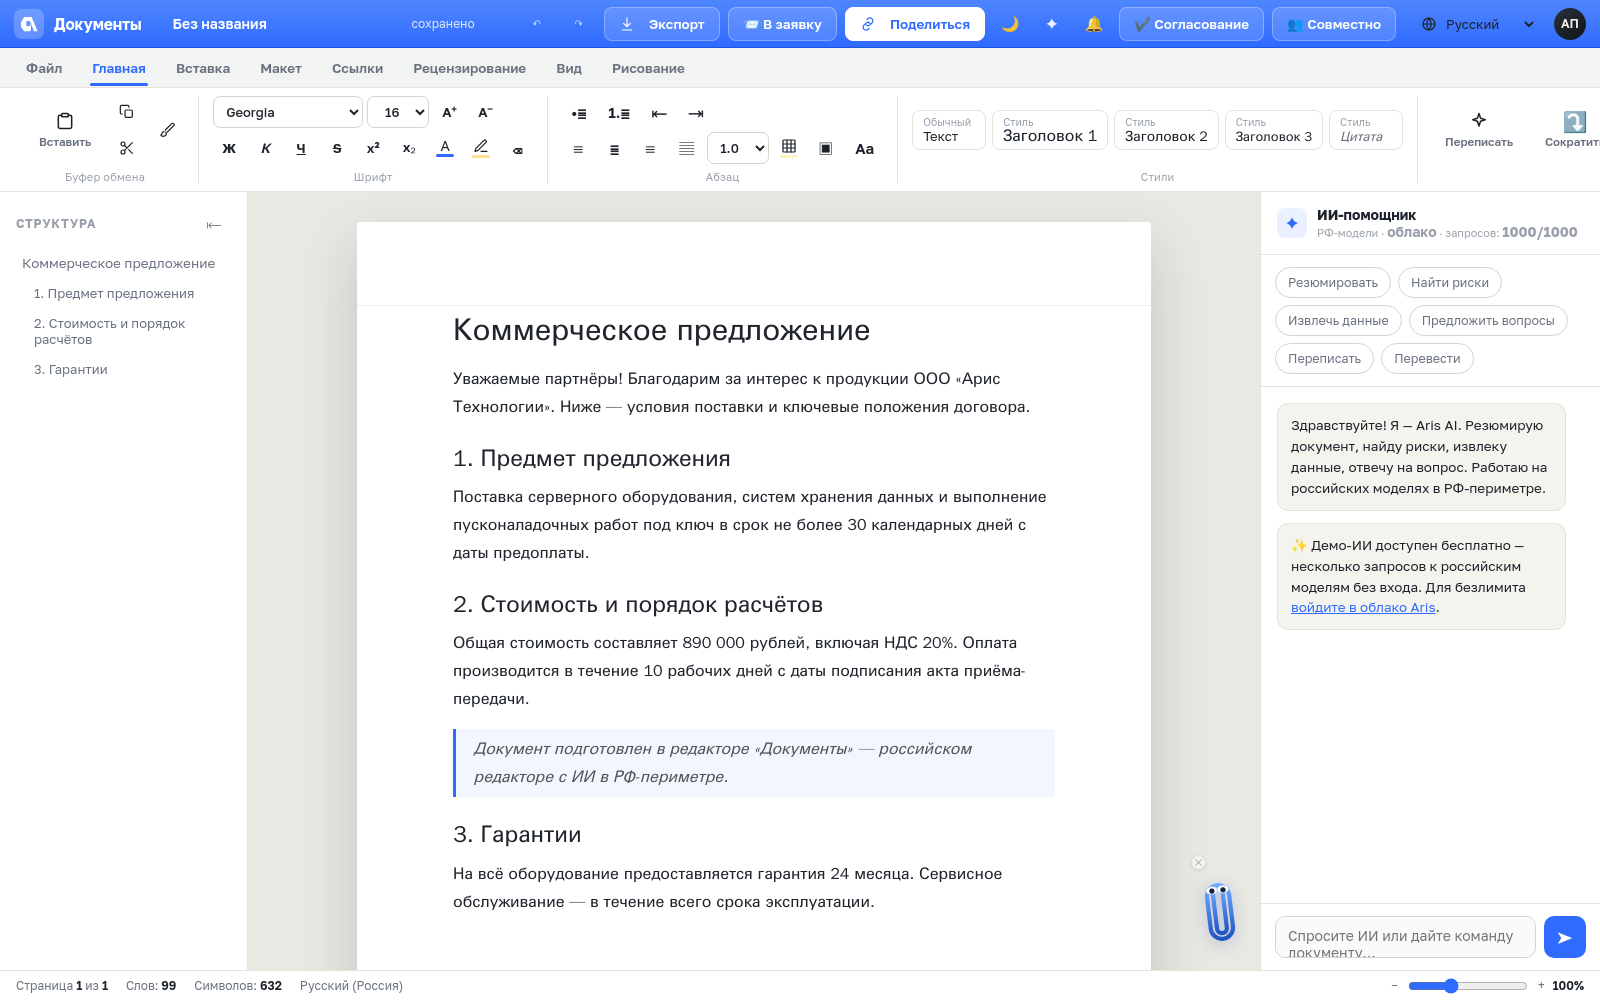1600x1000 pixels.
Task: Open the АП user avatar menu
Action: pyautogui.click(x=1570, y=24)
